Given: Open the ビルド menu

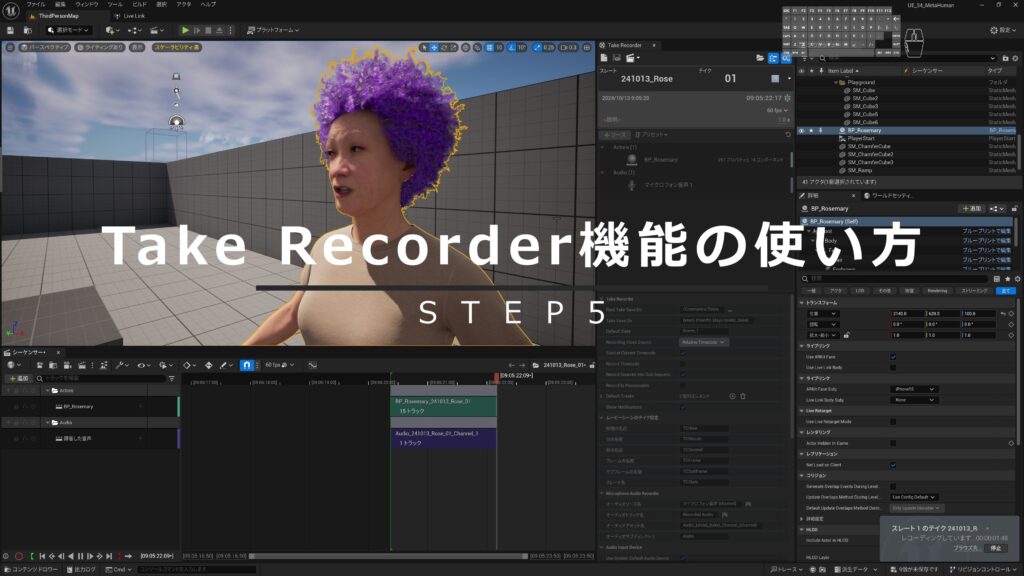Looking at the screenshot, I should tap(139, 4).
